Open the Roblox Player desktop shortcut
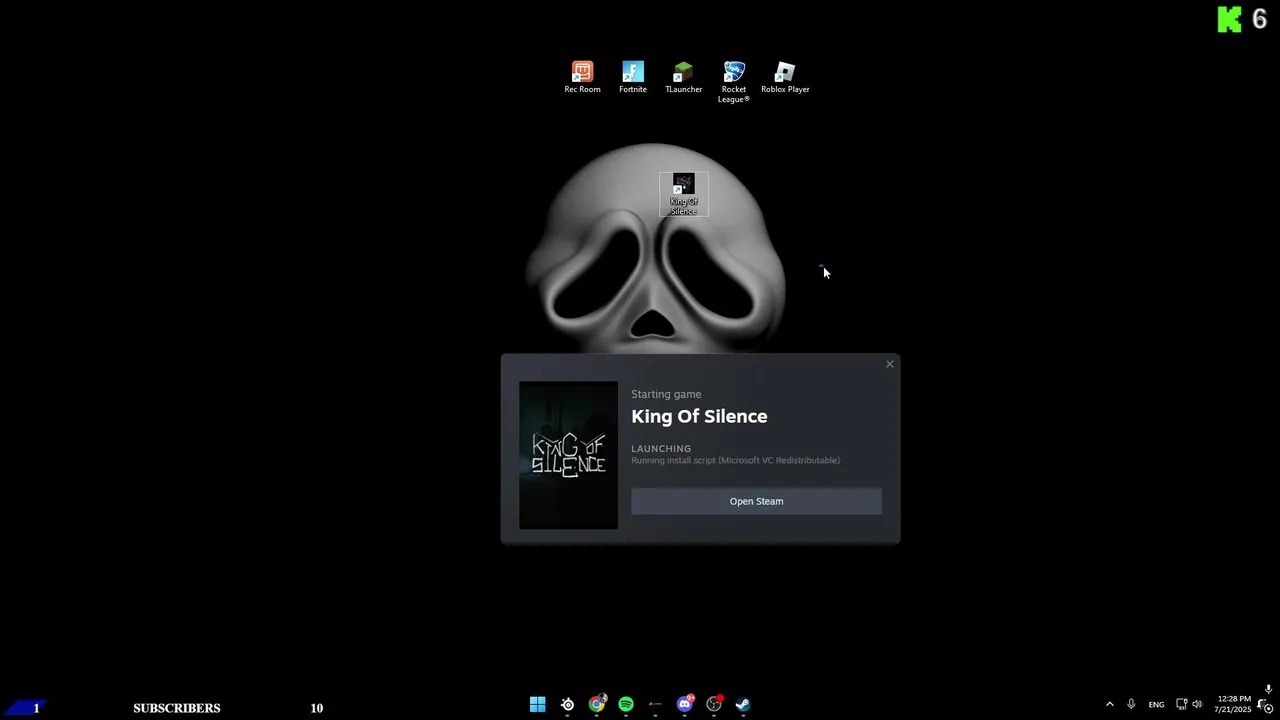The image size is (1280, 720). coord(785,77)
